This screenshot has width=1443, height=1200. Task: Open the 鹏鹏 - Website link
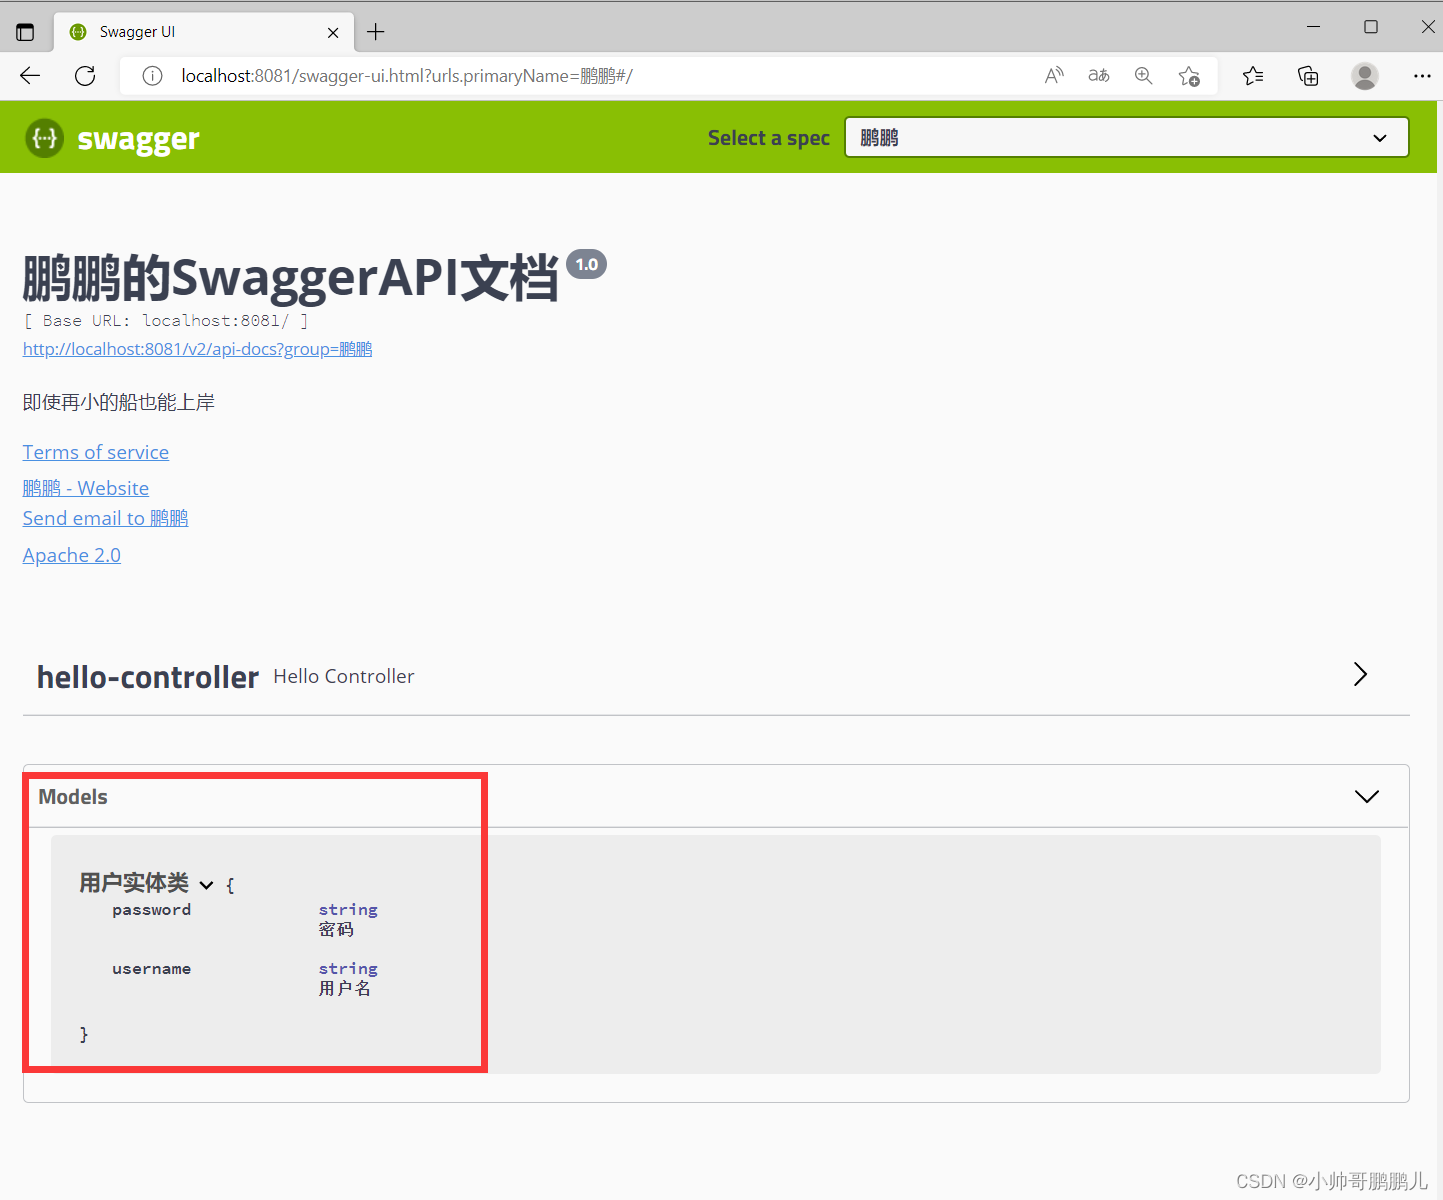coord(86,488)
